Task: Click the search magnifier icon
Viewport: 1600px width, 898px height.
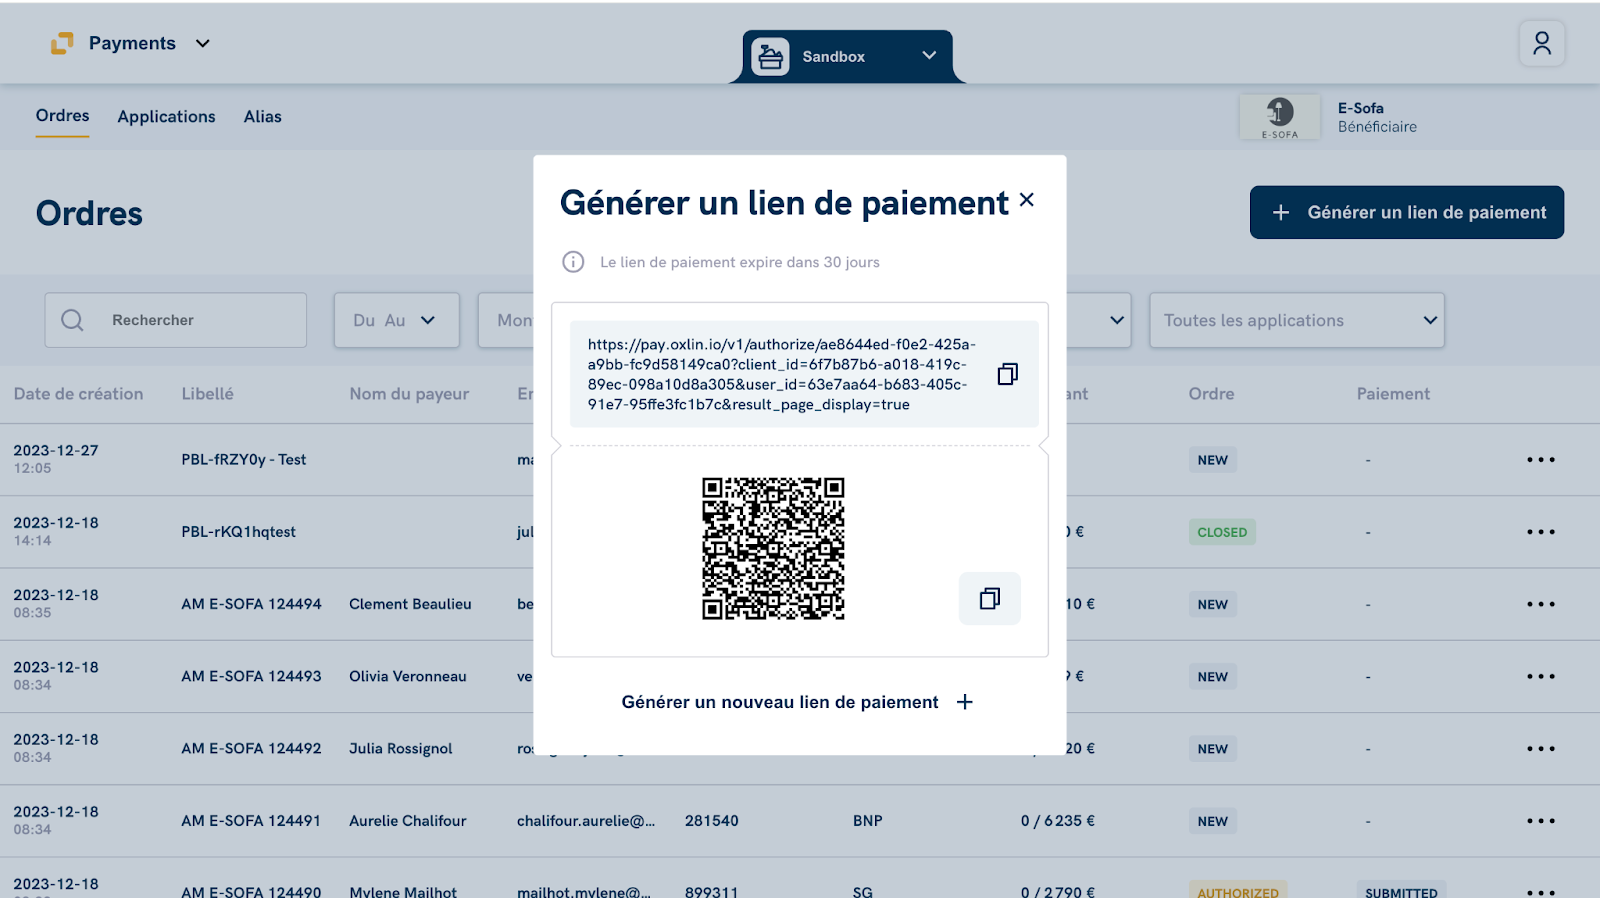Action: tap(72, 320)
